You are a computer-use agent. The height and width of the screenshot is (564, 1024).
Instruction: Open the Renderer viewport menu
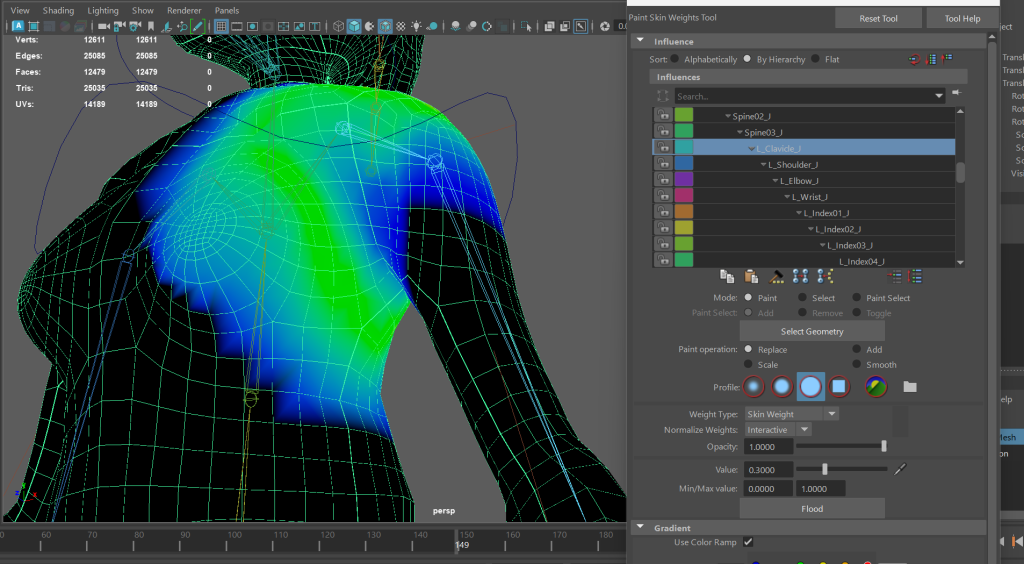[184, 10]
